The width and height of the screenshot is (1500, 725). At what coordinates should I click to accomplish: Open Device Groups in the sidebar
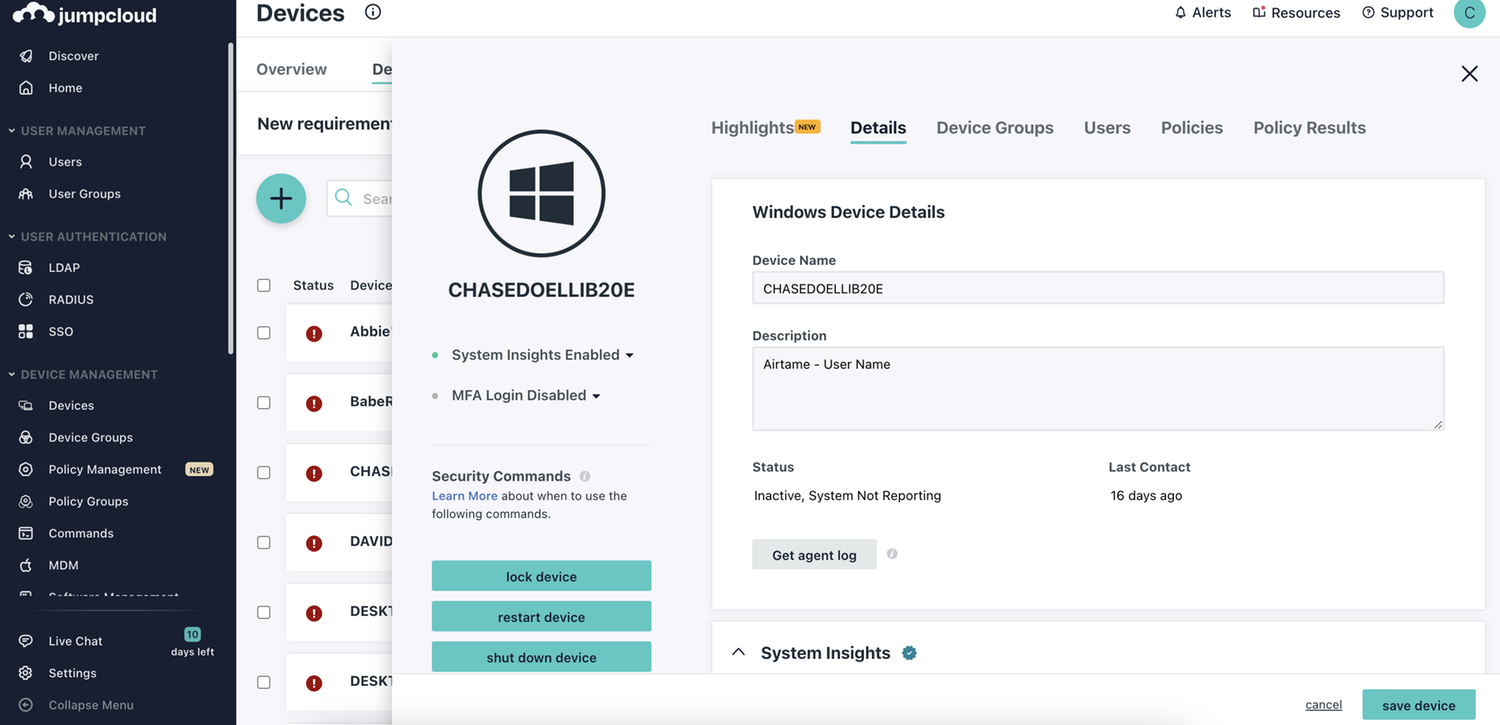[90, 438]
